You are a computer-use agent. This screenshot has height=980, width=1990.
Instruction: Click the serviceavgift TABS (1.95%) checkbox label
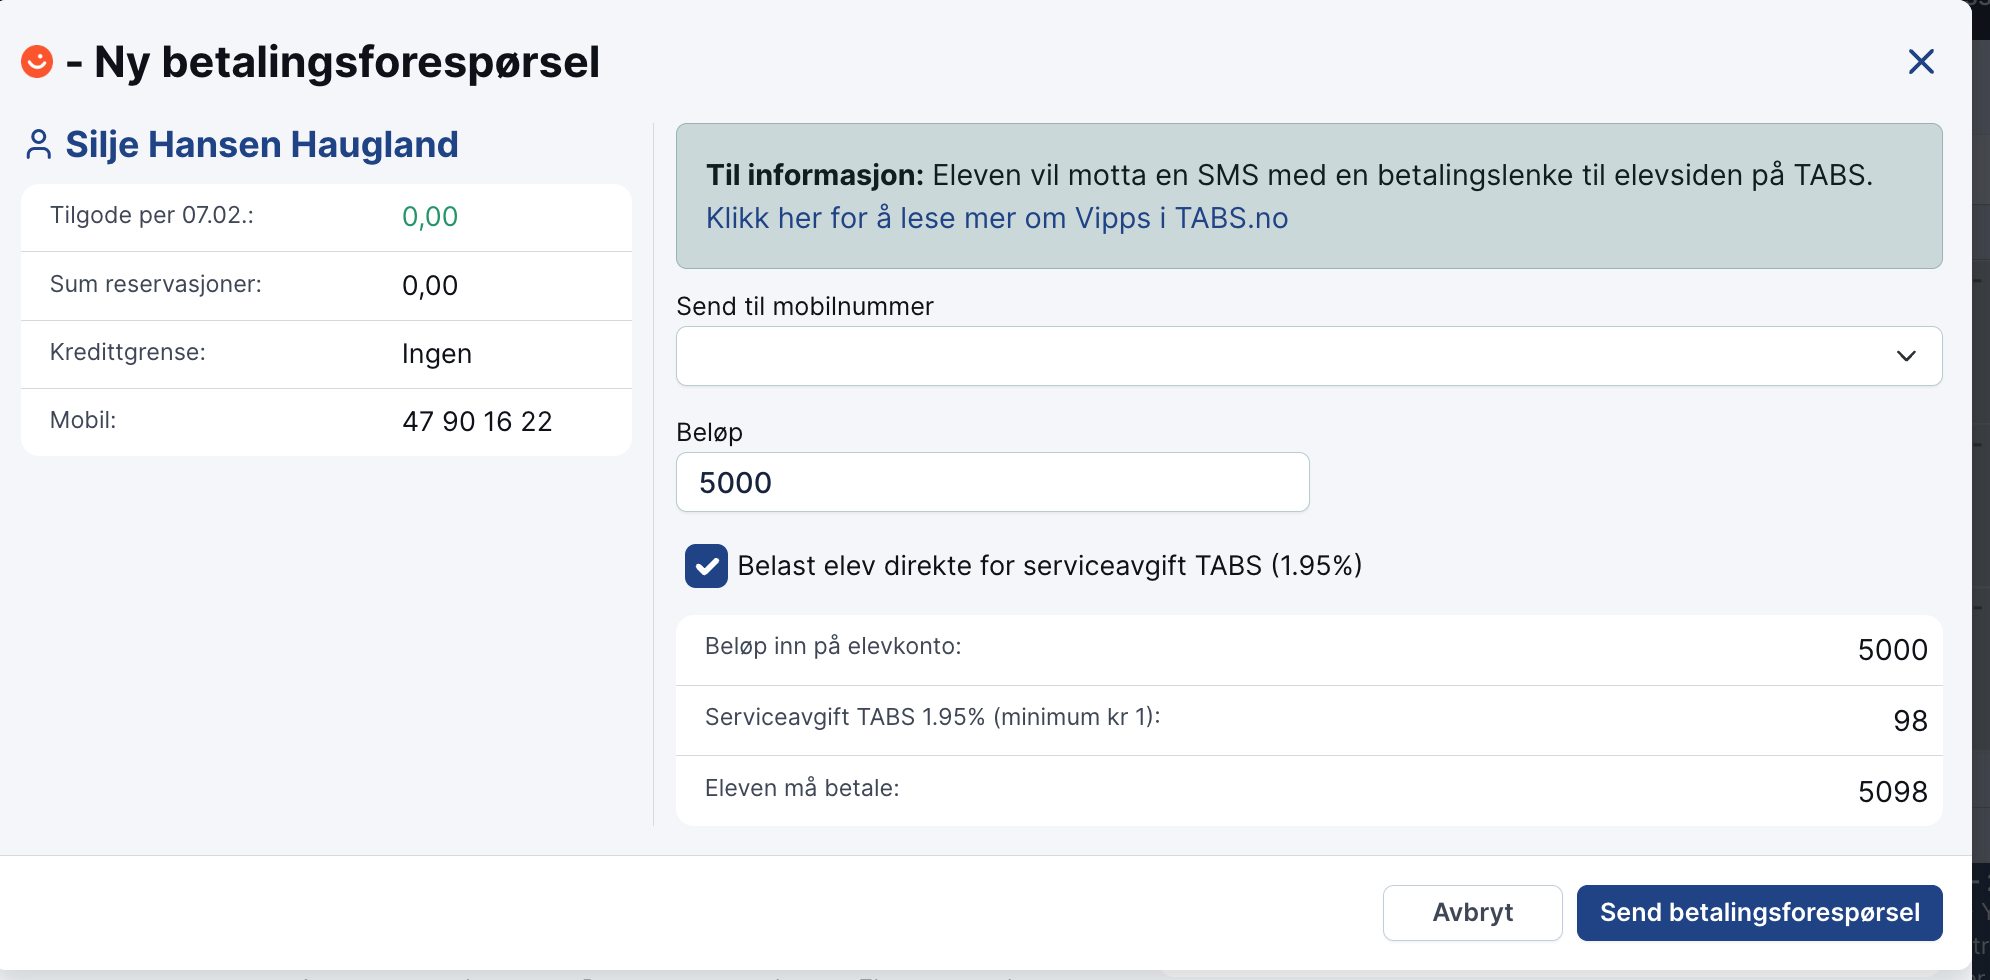click(x=1050, y=566)
